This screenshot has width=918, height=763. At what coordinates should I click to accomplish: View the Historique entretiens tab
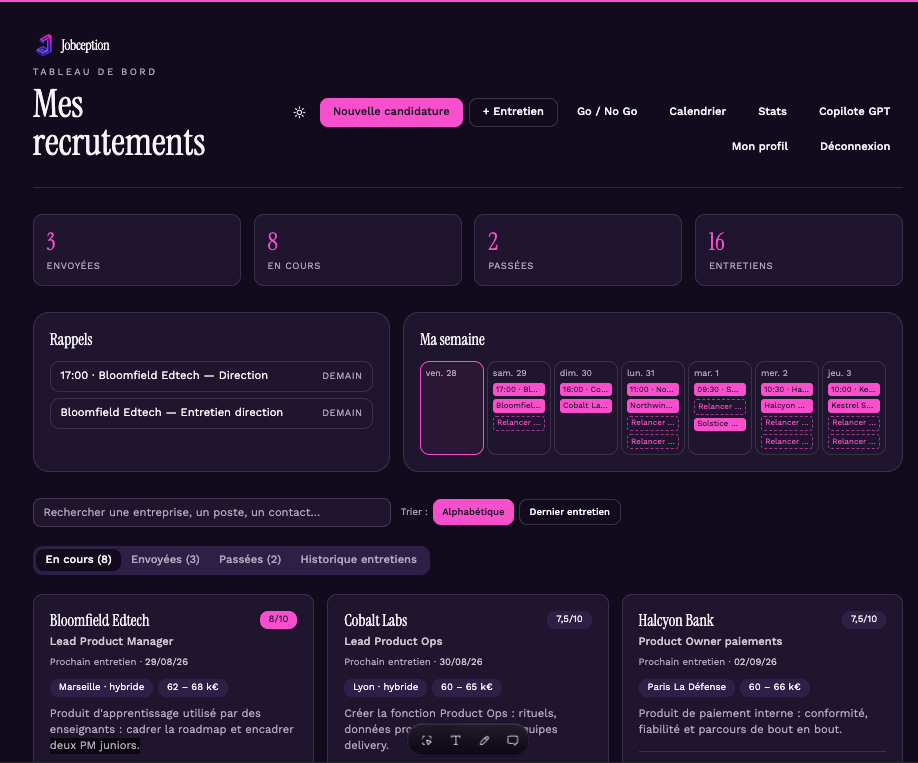point(359,560)
